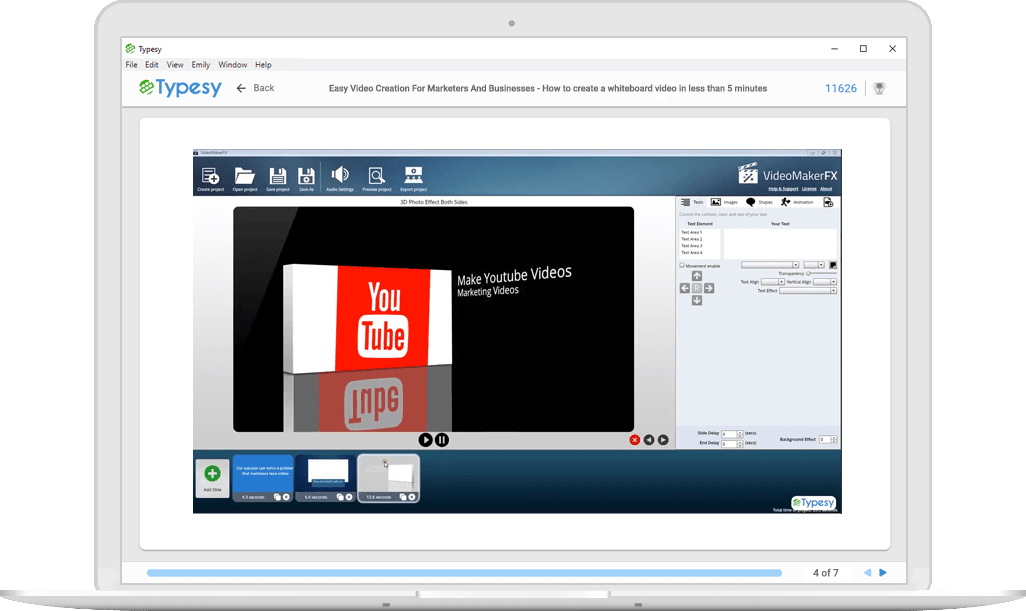Click the next slide template arrow
The width and height of the screenshot is (1026, 611).
pyautogui.click(x=663, y=440)
